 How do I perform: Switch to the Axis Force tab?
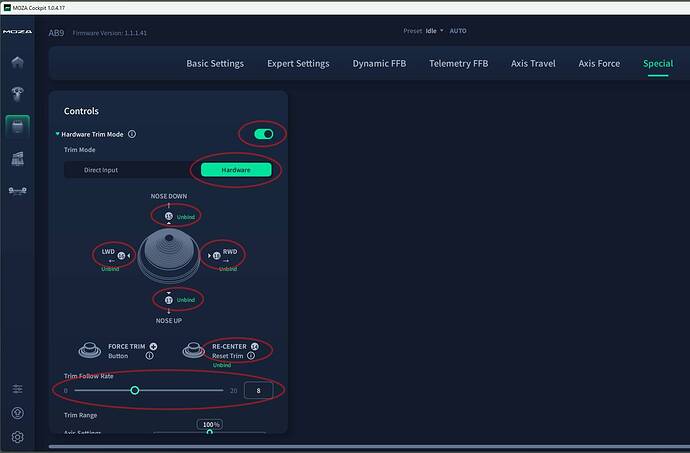[599, 64]
